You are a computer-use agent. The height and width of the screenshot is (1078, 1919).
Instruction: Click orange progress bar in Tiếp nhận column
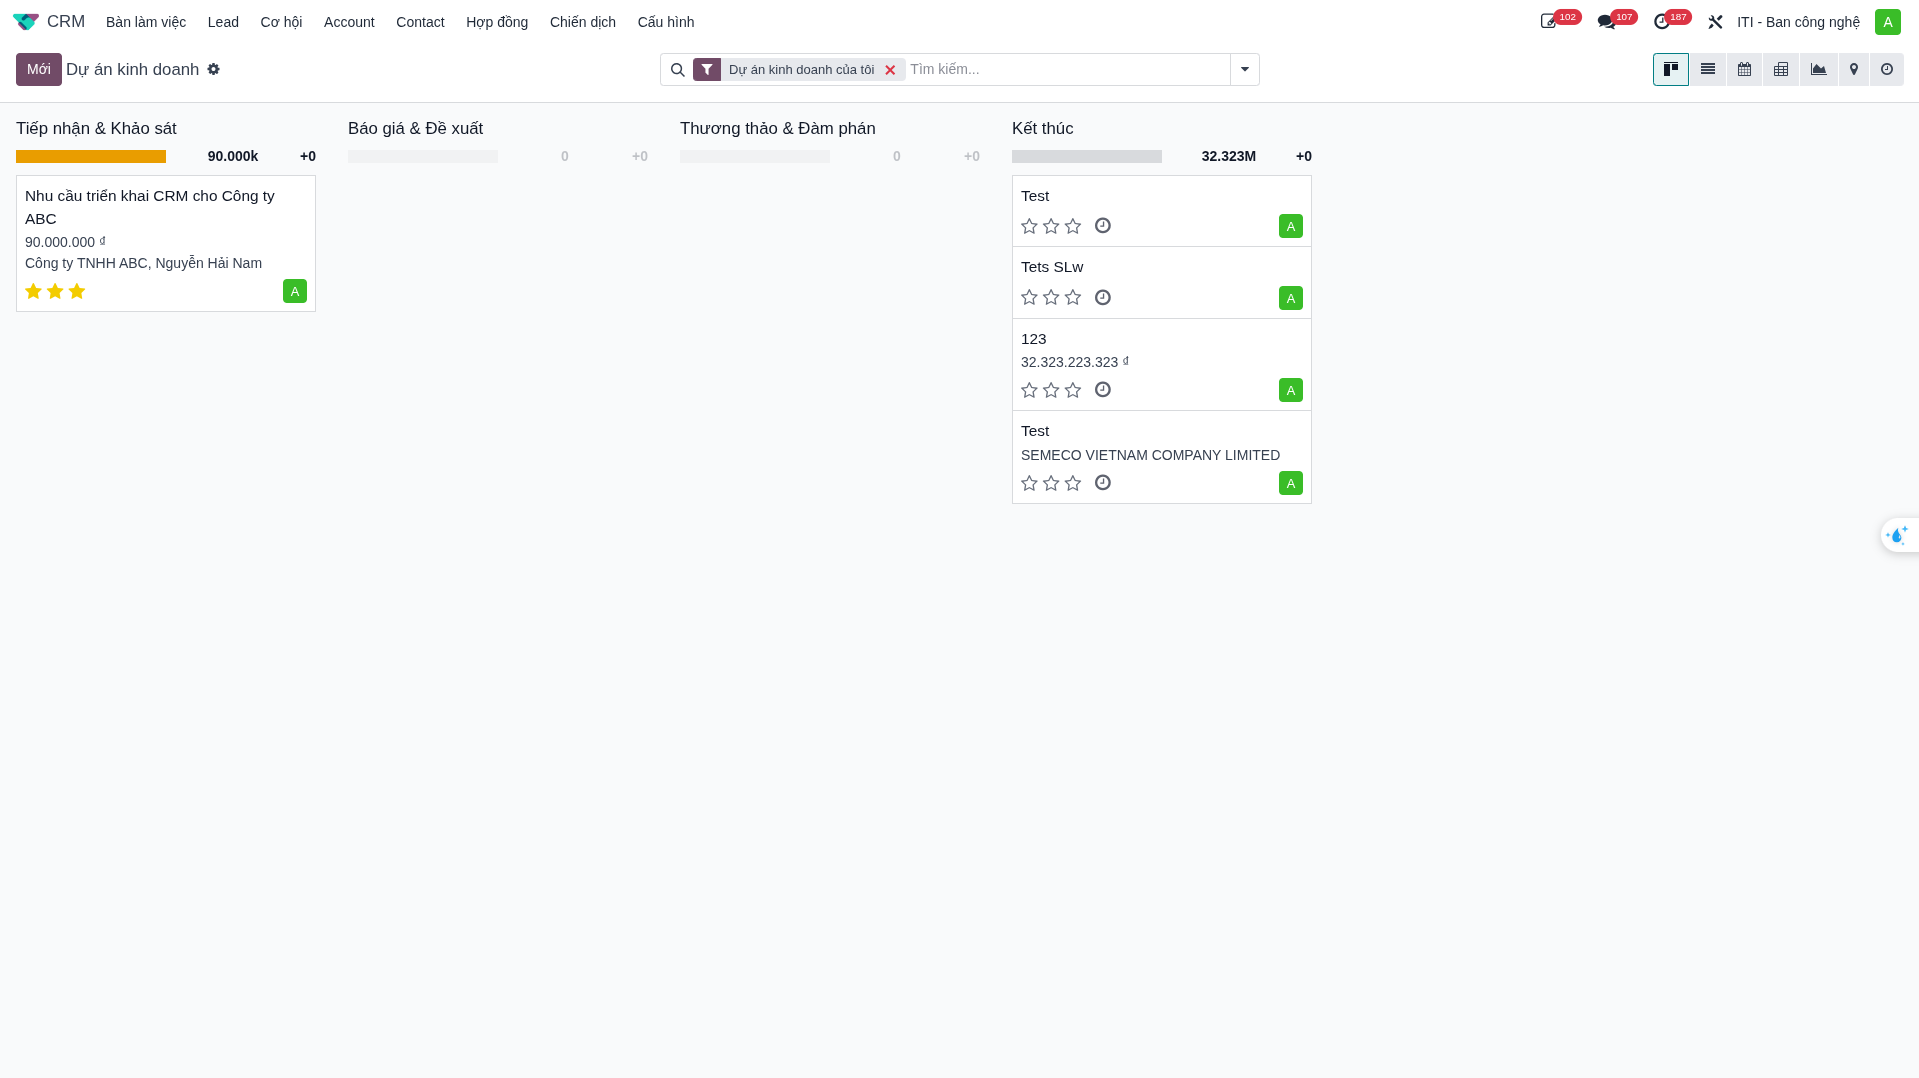(x=91, y=156)
